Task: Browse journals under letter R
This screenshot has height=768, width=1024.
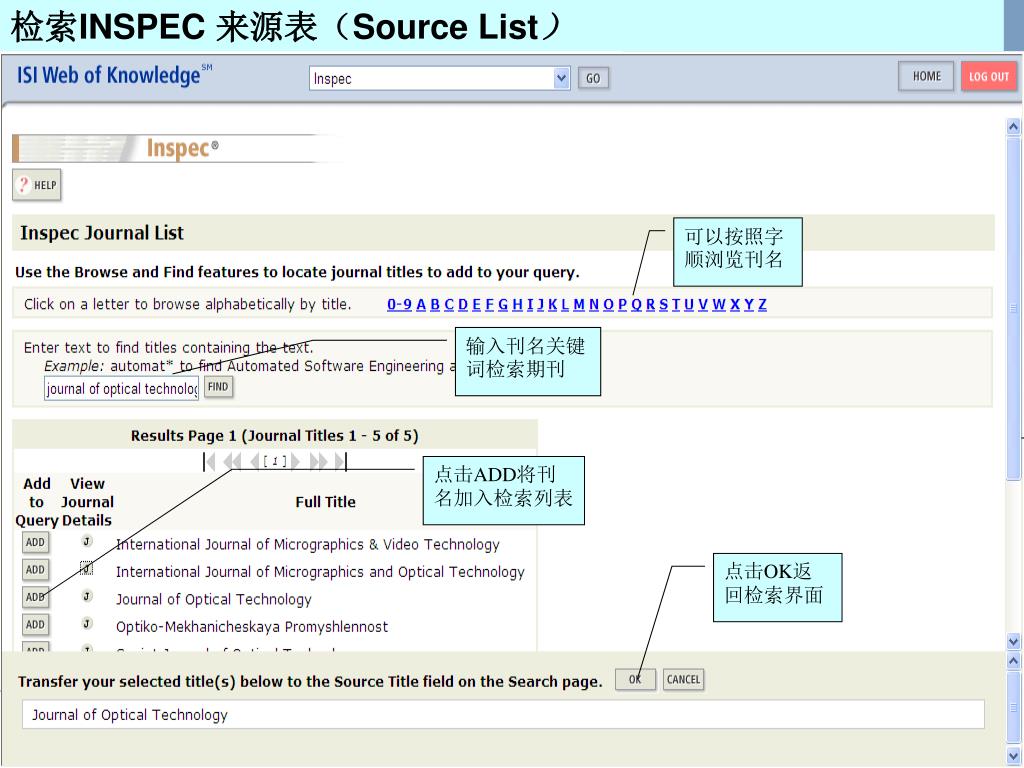Action: [650, 304]
